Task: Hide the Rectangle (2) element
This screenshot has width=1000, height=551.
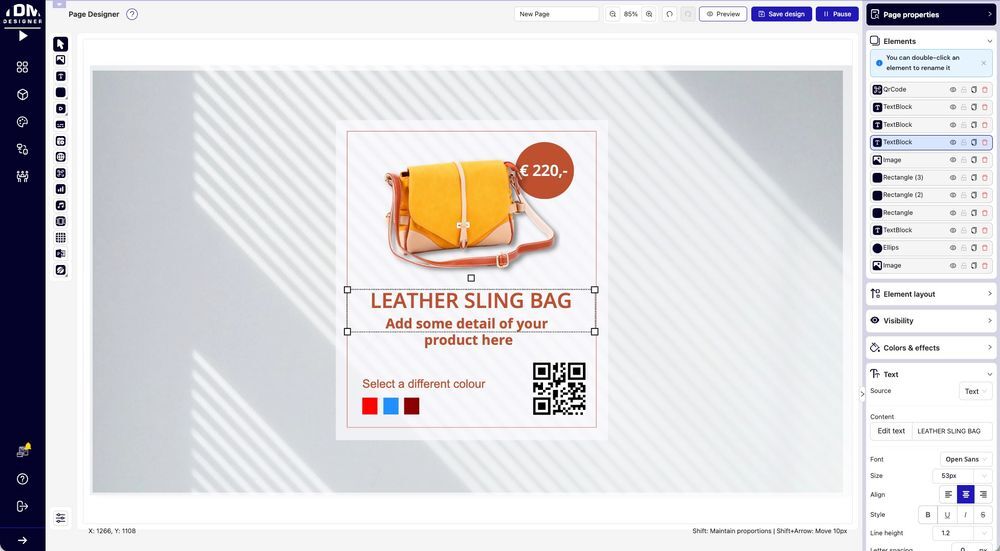Action: click(x=953, y=195)
